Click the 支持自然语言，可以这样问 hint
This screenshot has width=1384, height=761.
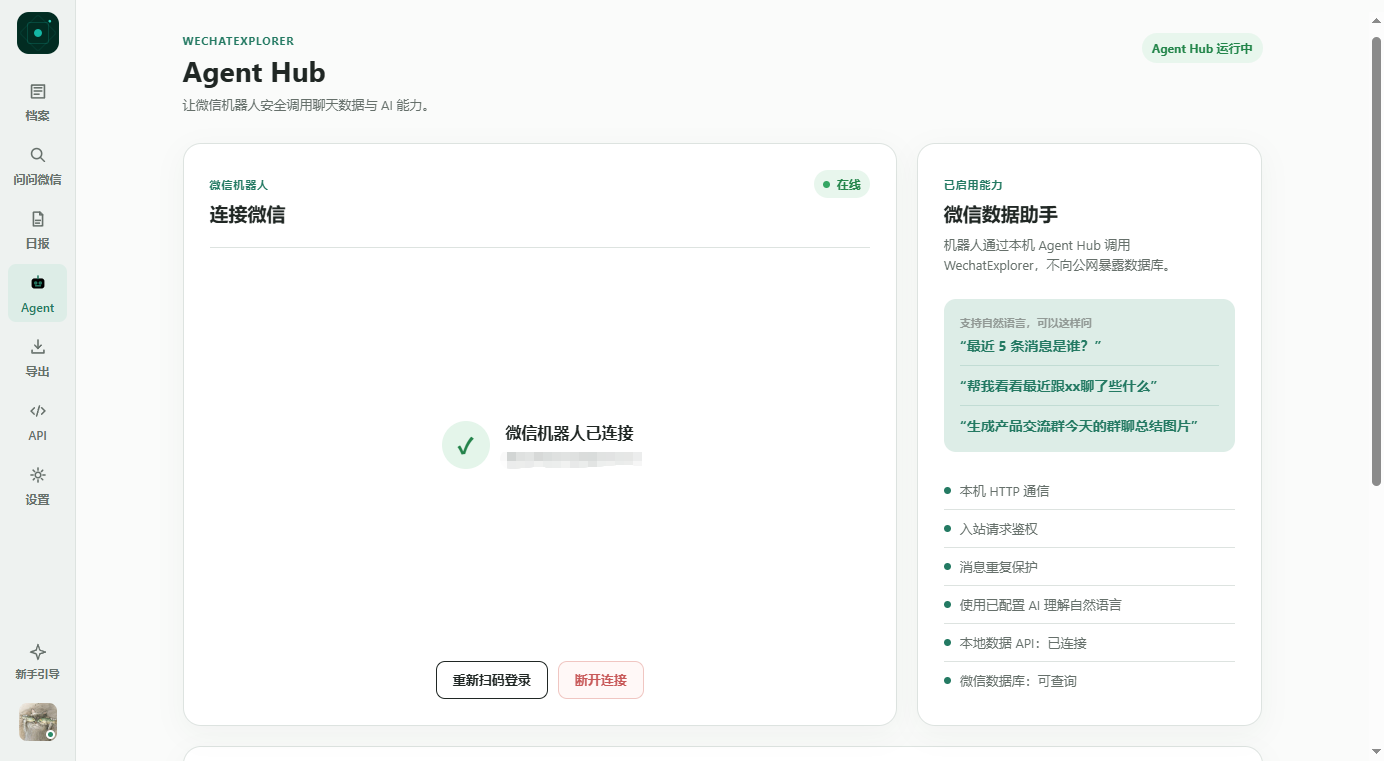click(1026, 323)
